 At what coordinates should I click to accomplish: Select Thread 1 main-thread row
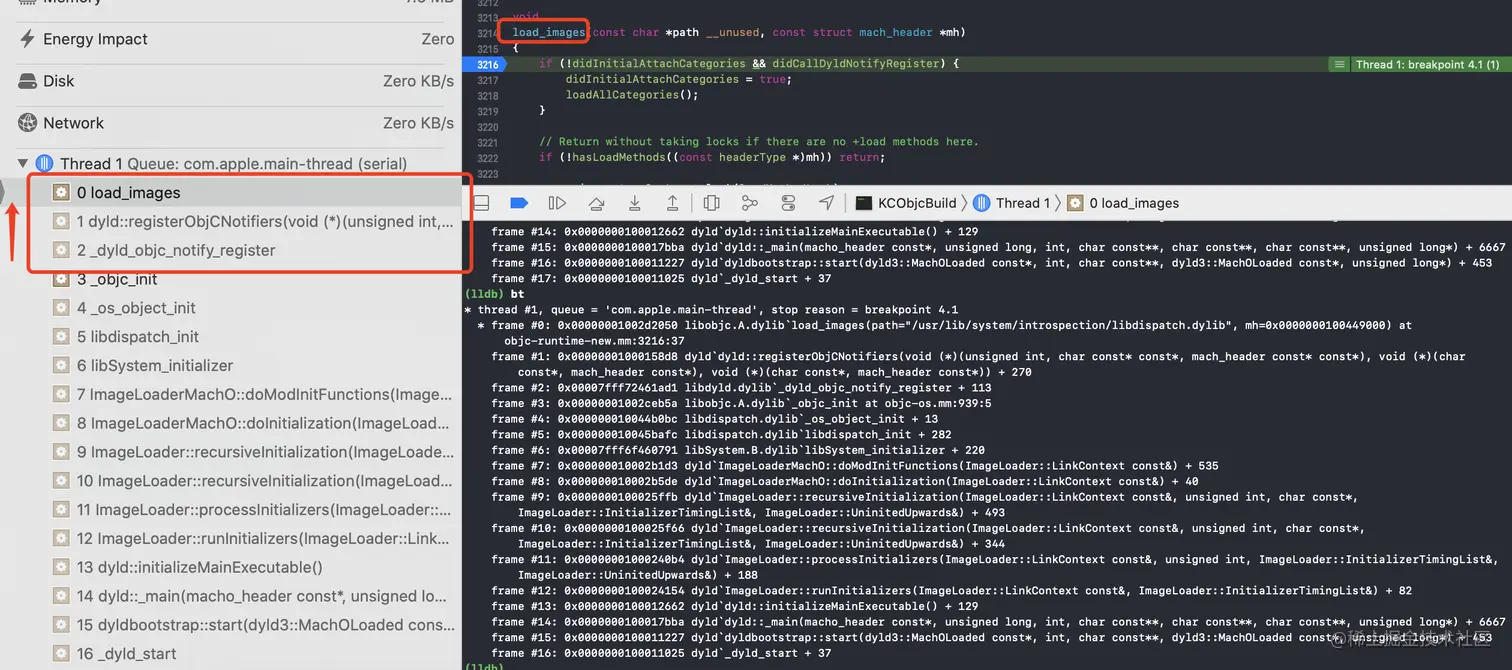click(230, 163)
